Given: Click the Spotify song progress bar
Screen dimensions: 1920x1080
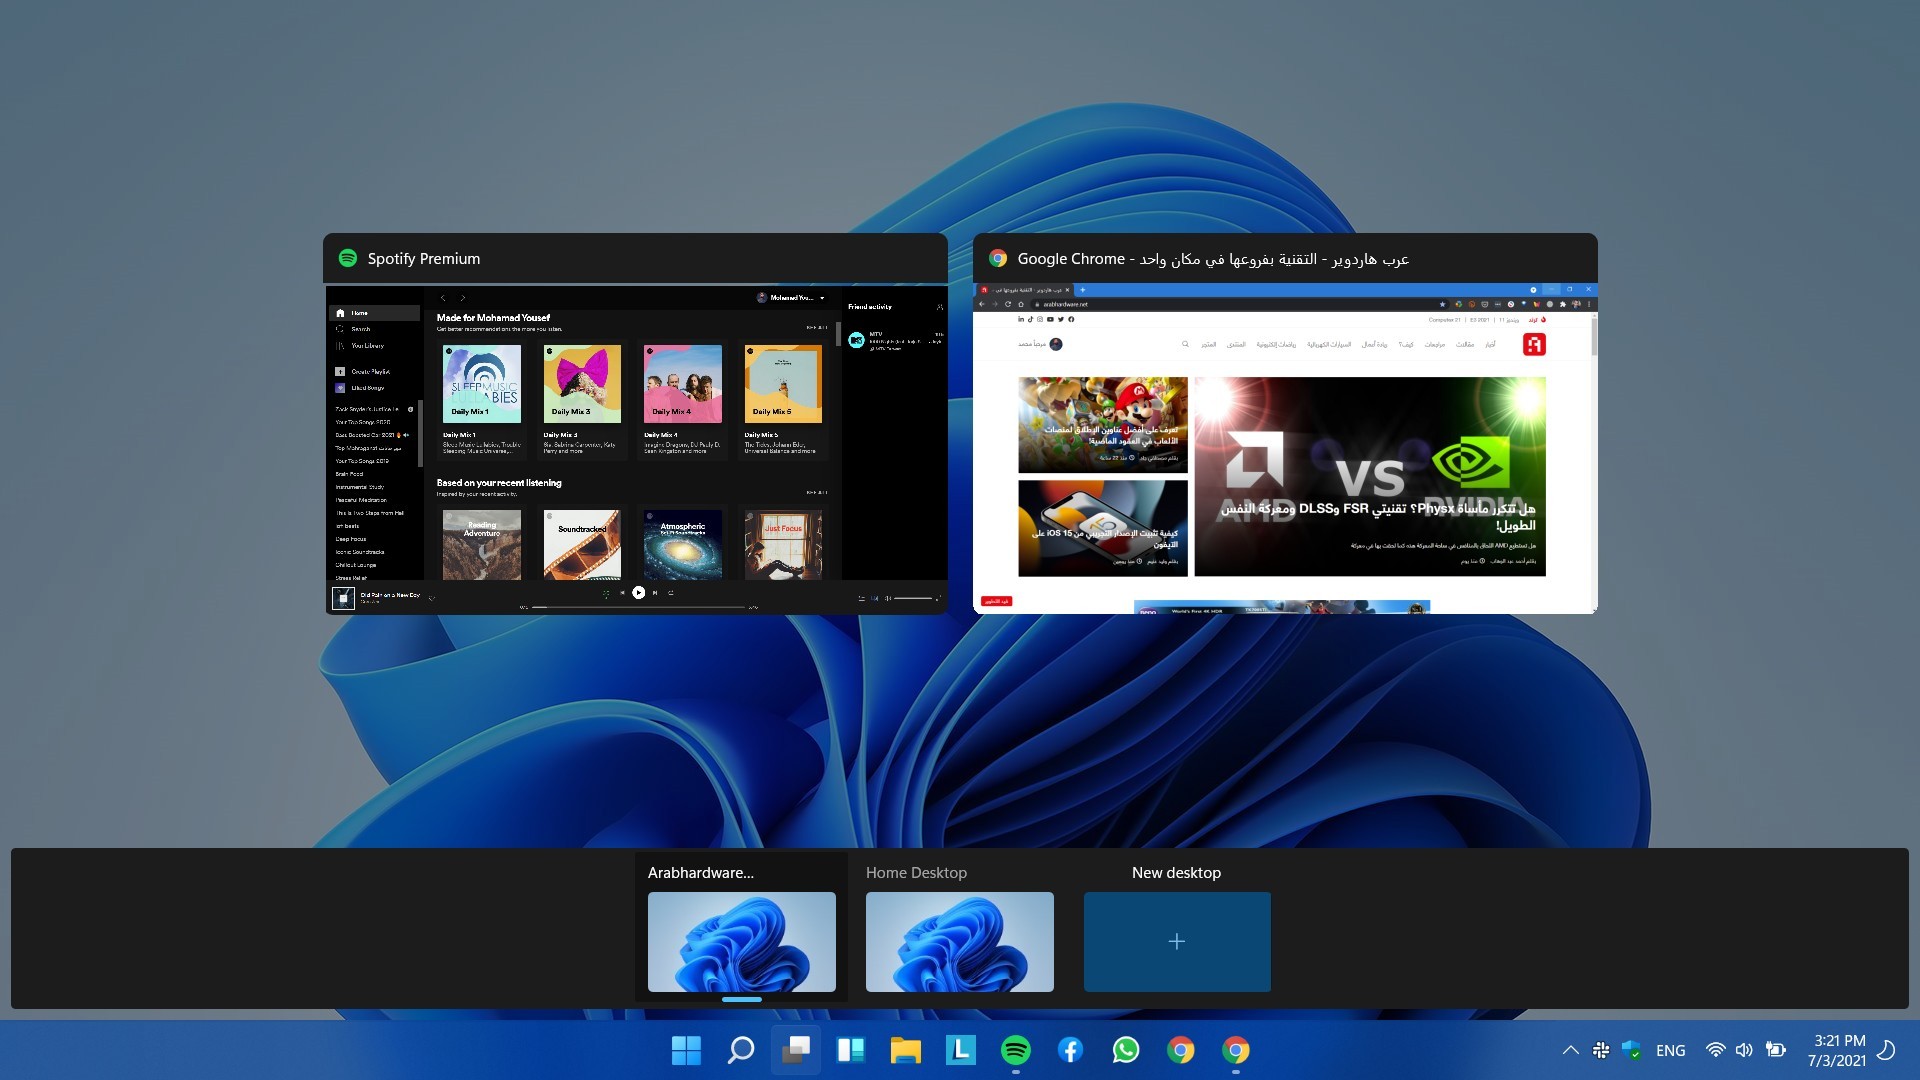Looking at the screenshot, I should (638, 607).
